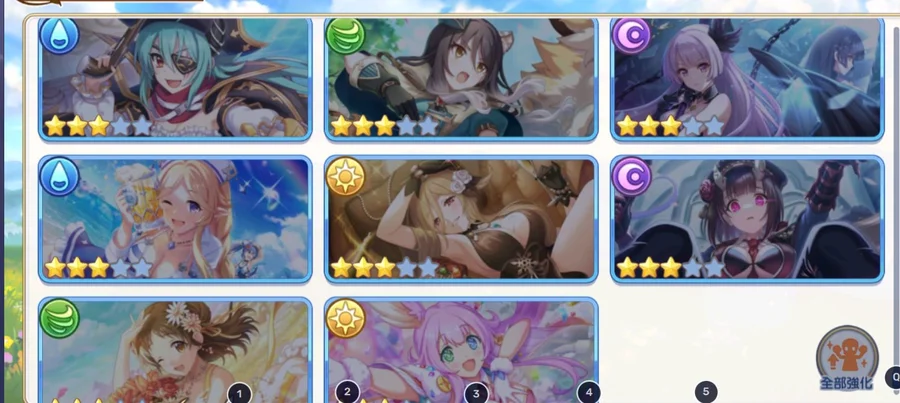Screen dimensions: 900x403
Task: Open the pink-haired bunny girl card
Action: [x=461, y=350]
